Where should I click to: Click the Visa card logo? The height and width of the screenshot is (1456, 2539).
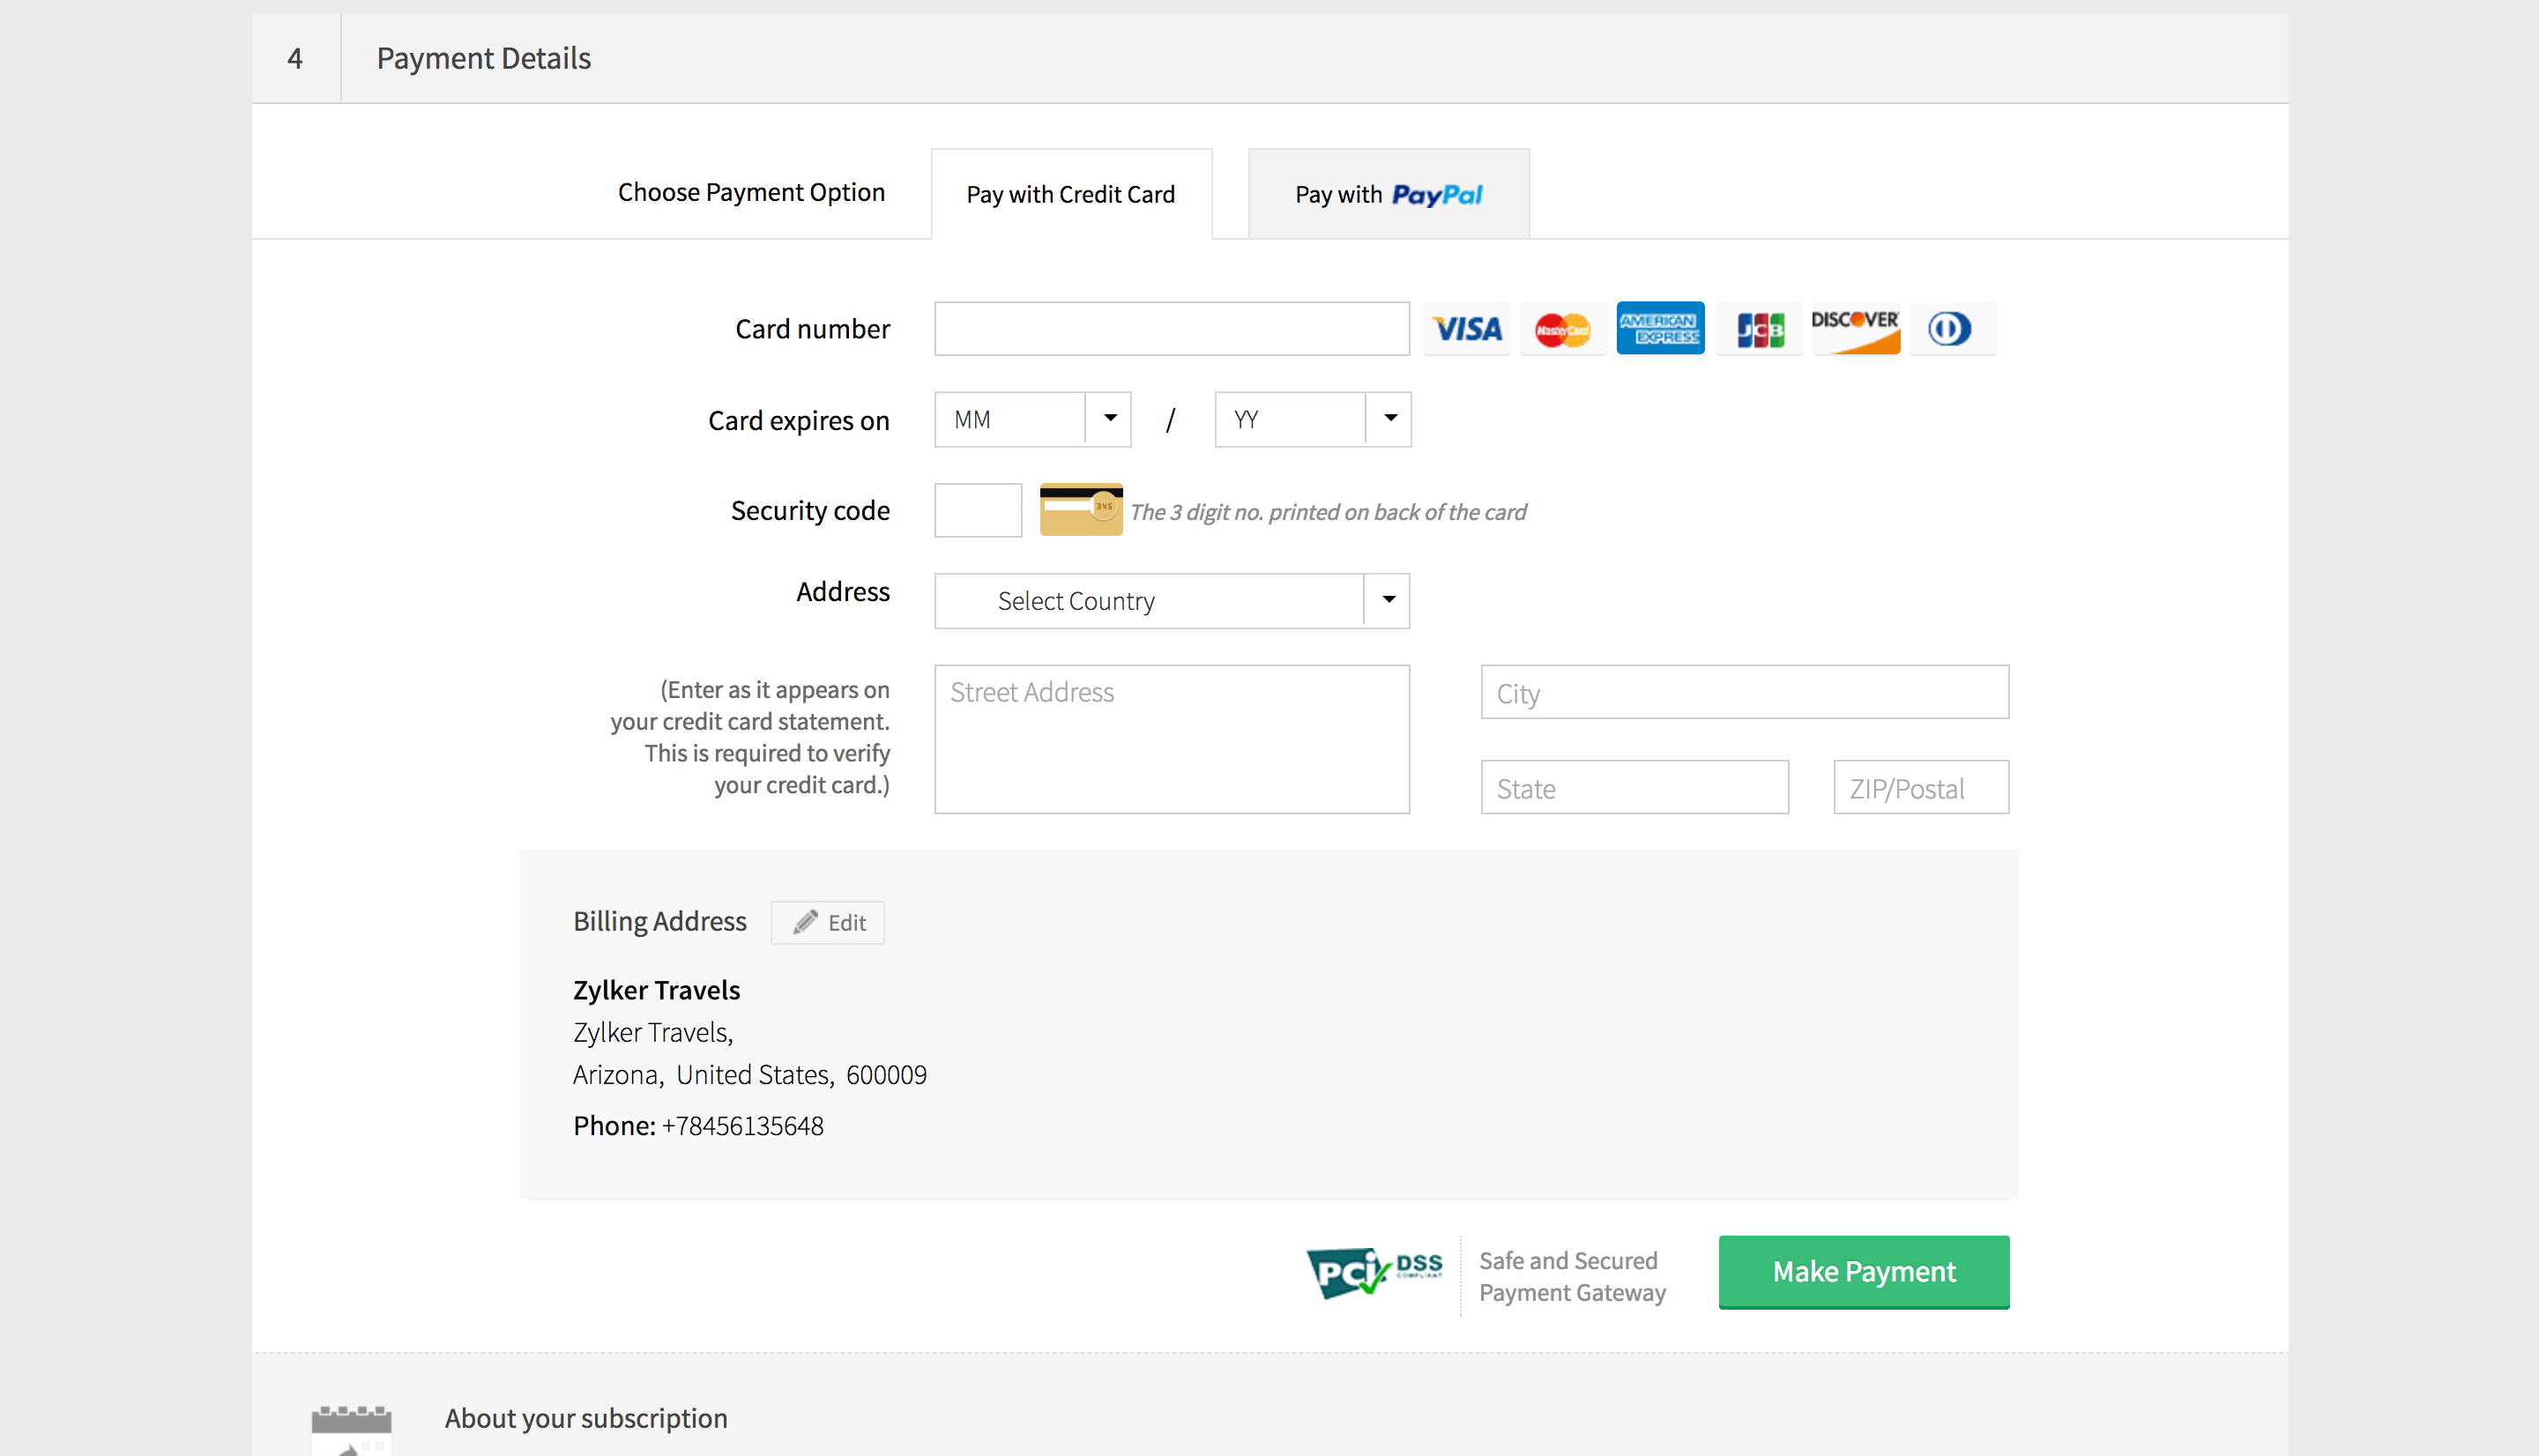click(1466, 329)
